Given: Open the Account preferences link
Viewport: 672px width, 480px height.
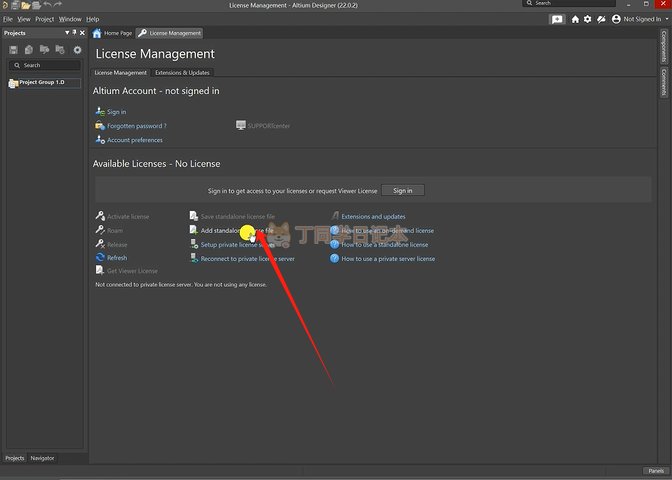Looking at the screenshot, I should click(135, 140).
